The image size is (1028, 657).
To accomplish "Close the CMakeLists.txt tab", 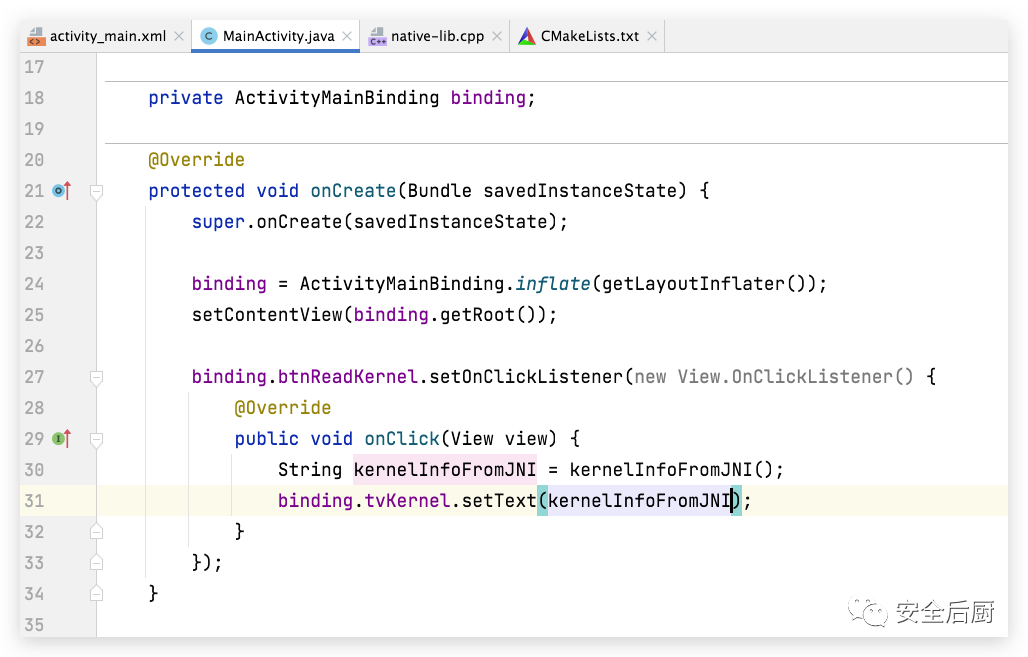I will click(x=651, y=37).
